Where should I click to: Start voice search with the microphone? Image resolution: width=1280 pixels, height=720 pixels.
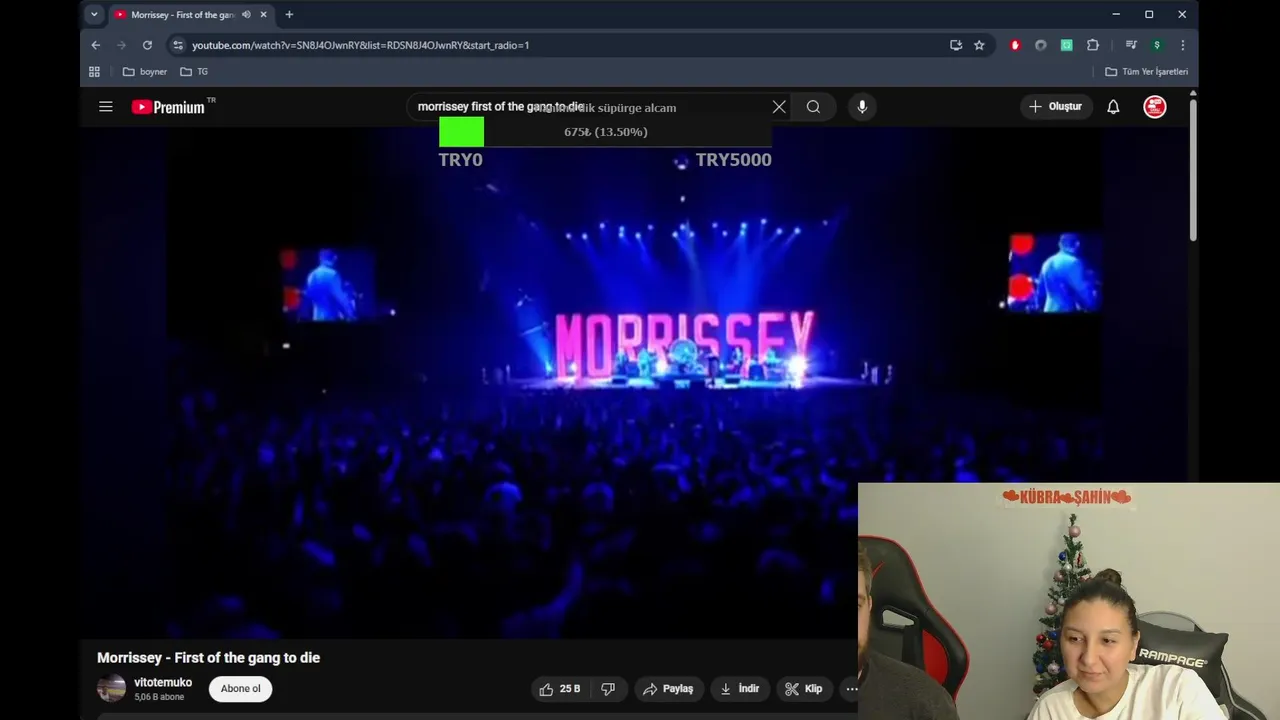point(862,107)
